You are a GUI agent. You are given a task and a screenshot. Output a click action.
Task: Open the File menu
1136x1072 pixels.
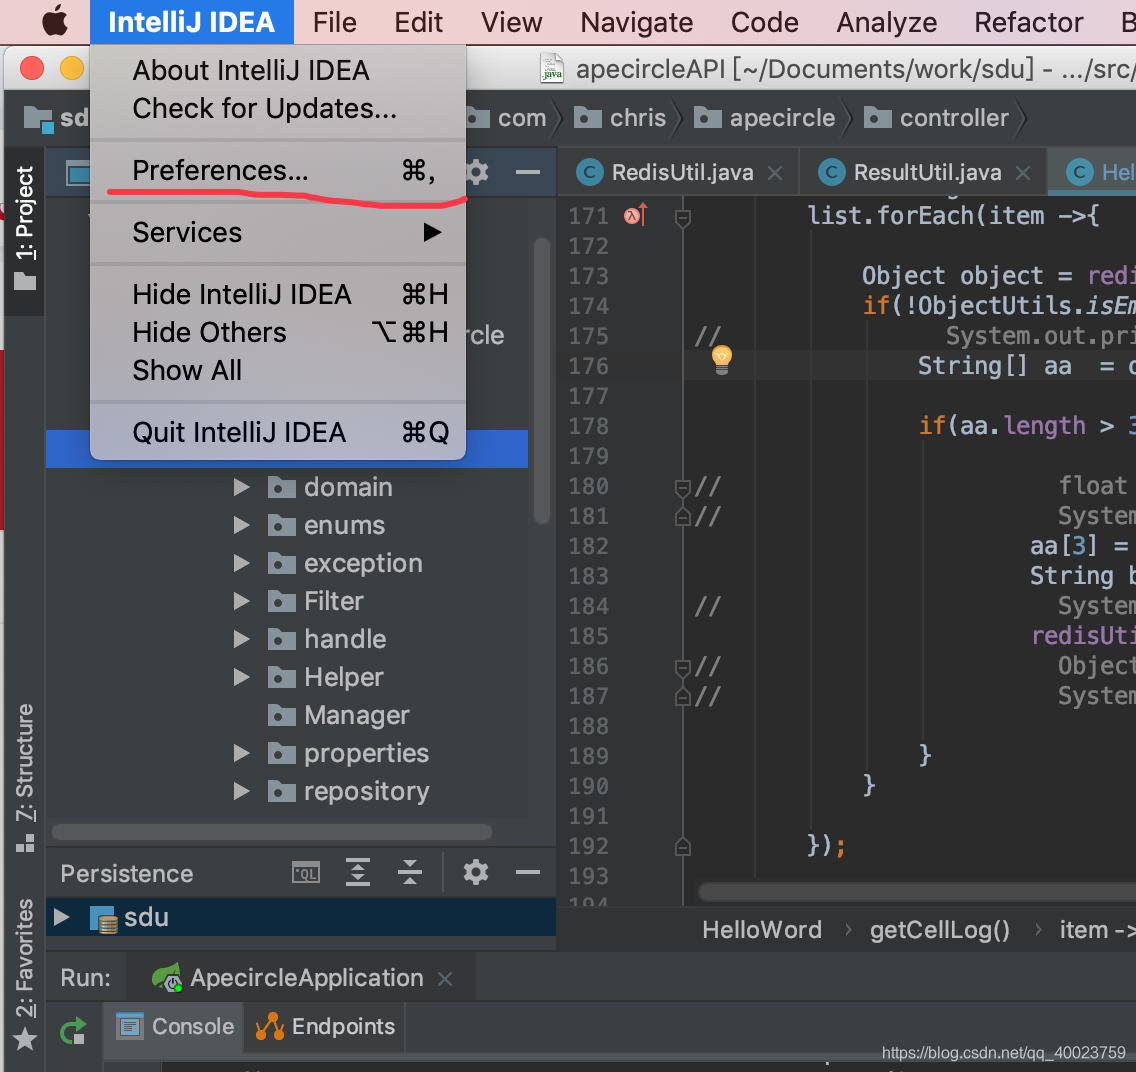coord(335,22)
